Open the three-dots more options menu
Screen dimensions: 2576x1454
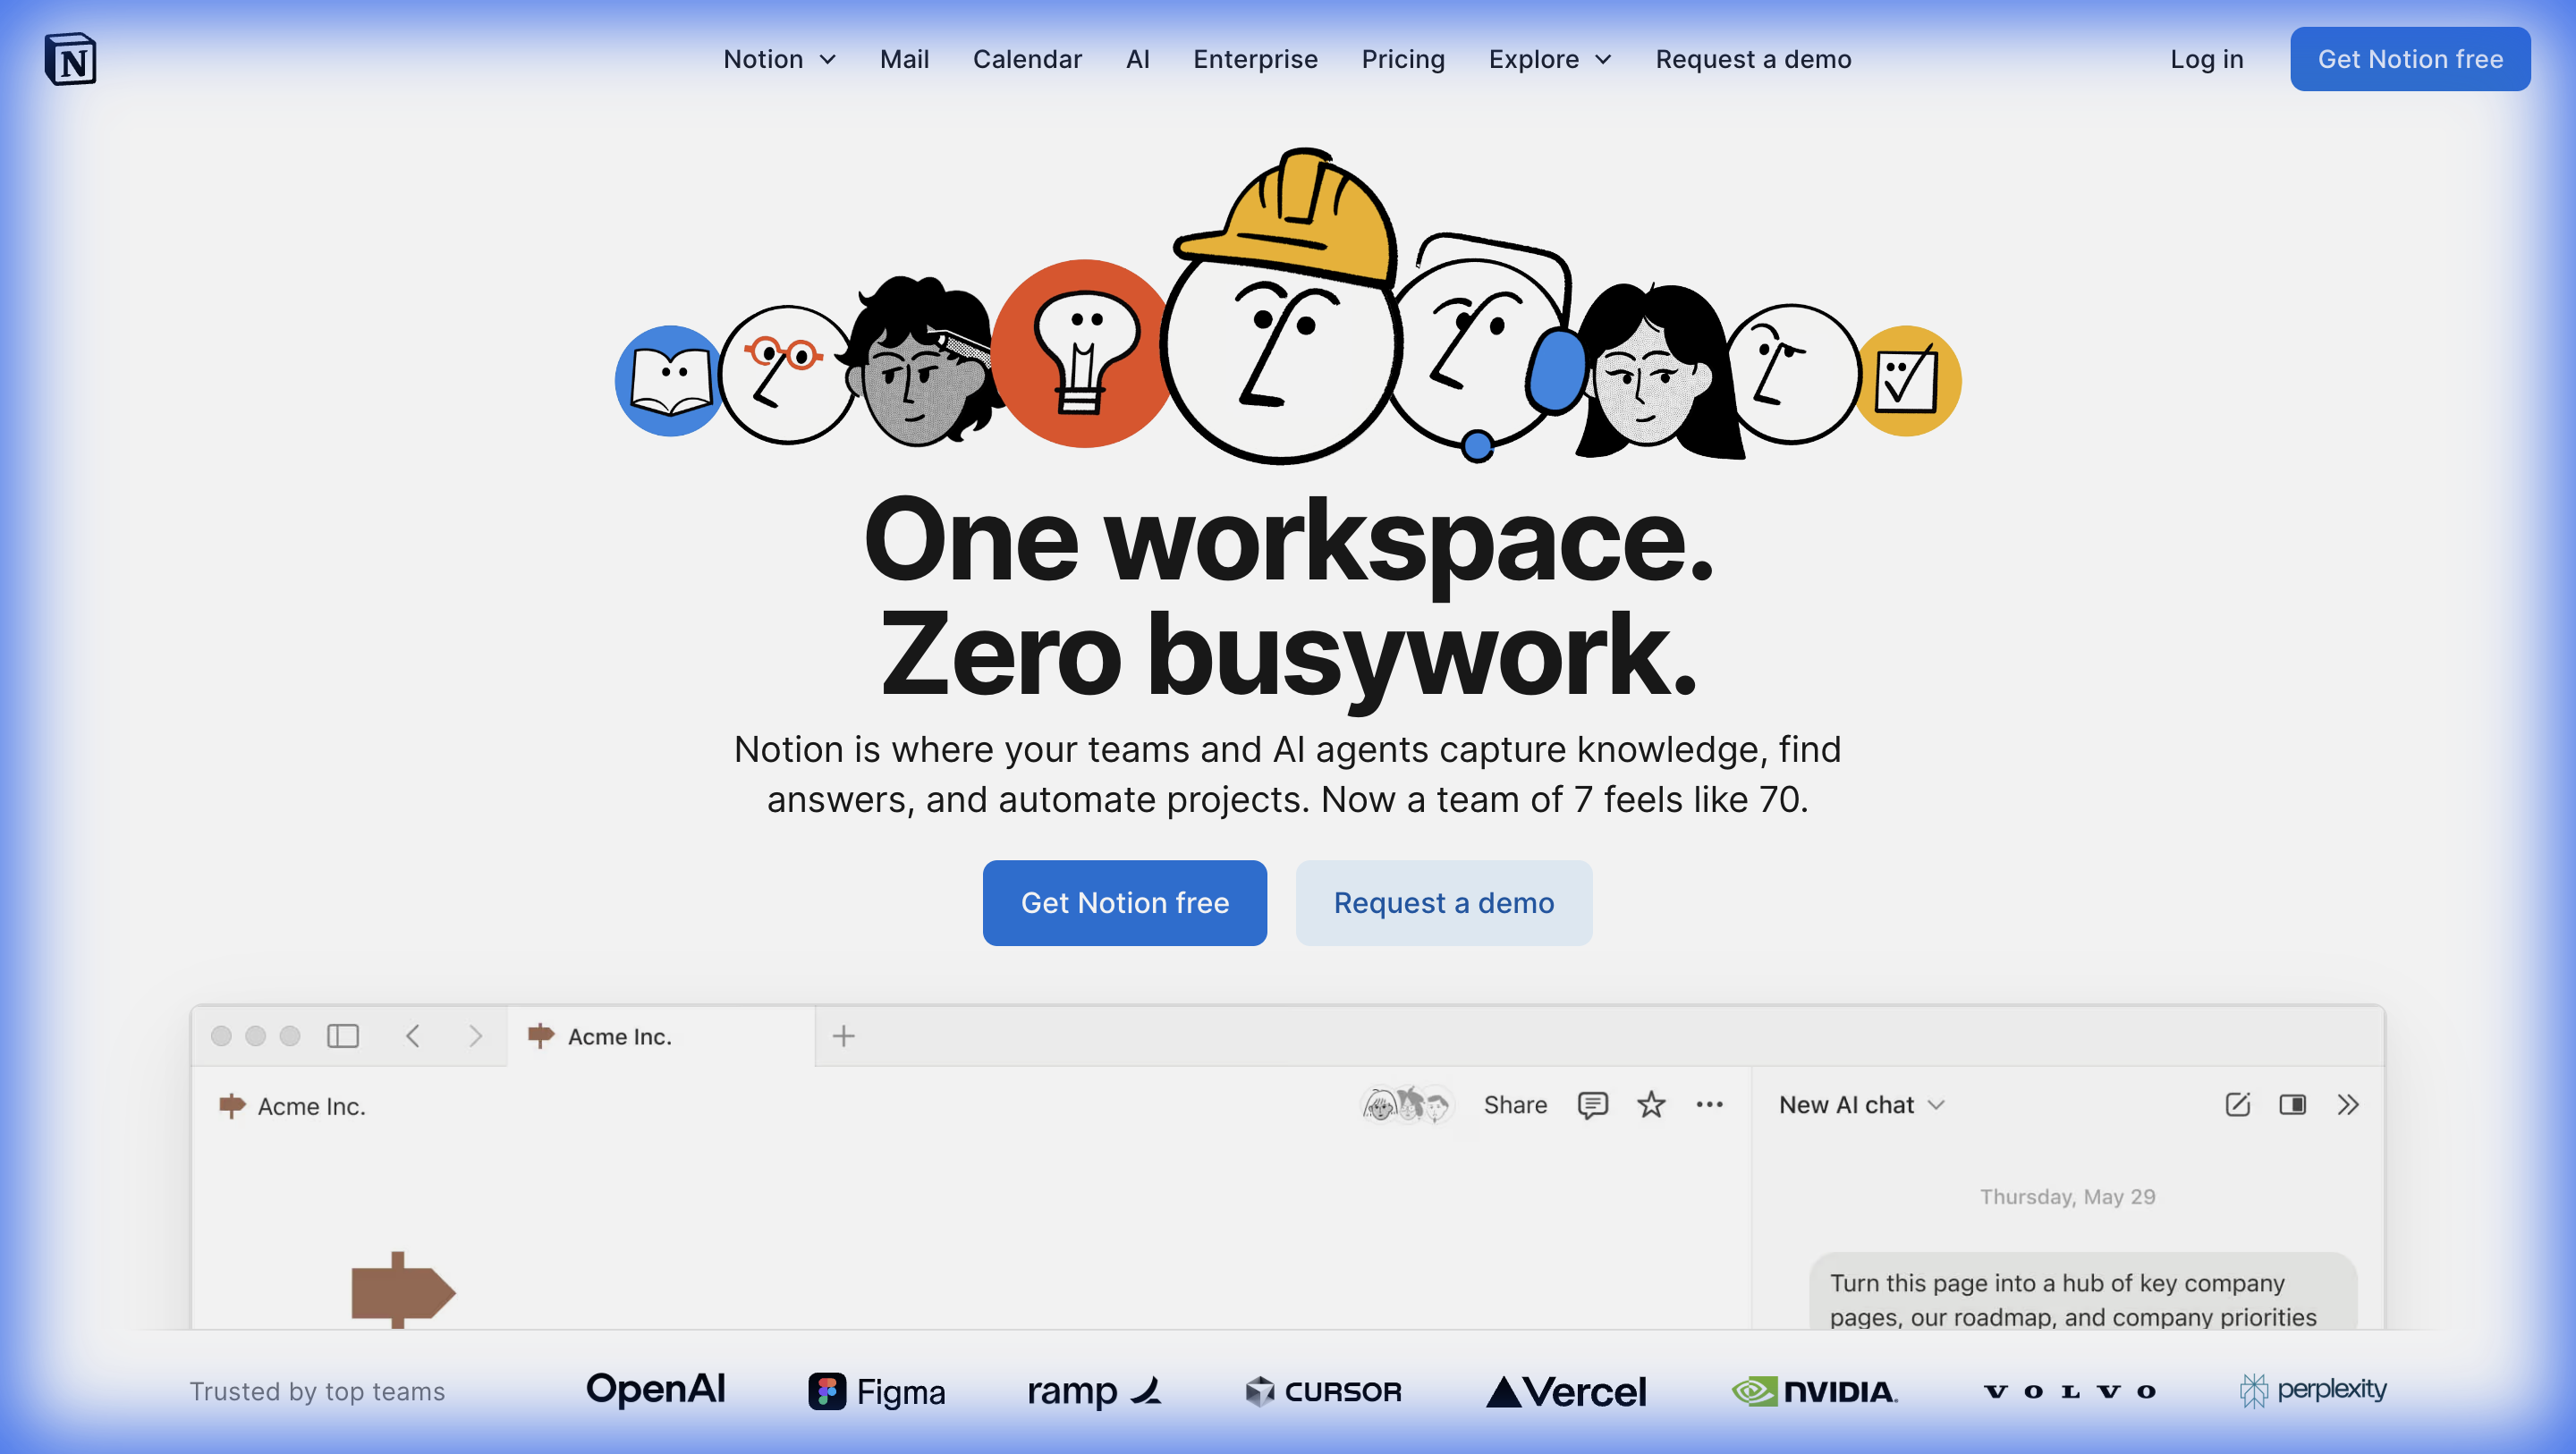click(x=1709, y=1104)
